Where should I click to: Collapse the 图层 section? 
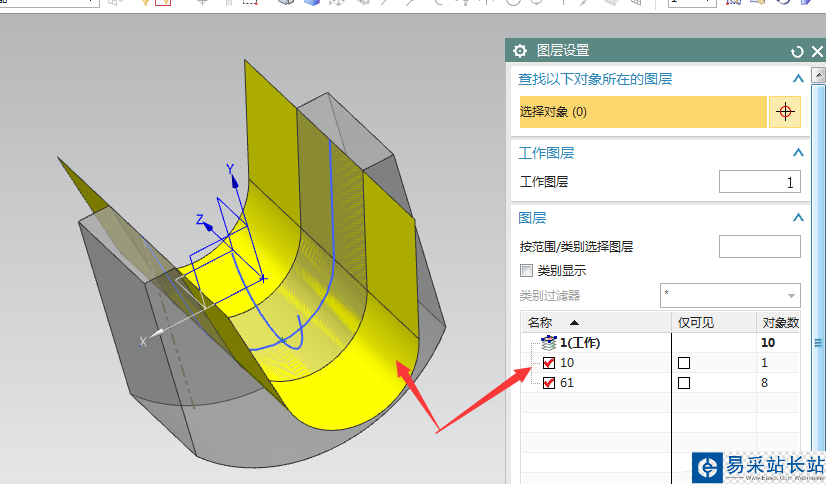click(x=798, y=217)
